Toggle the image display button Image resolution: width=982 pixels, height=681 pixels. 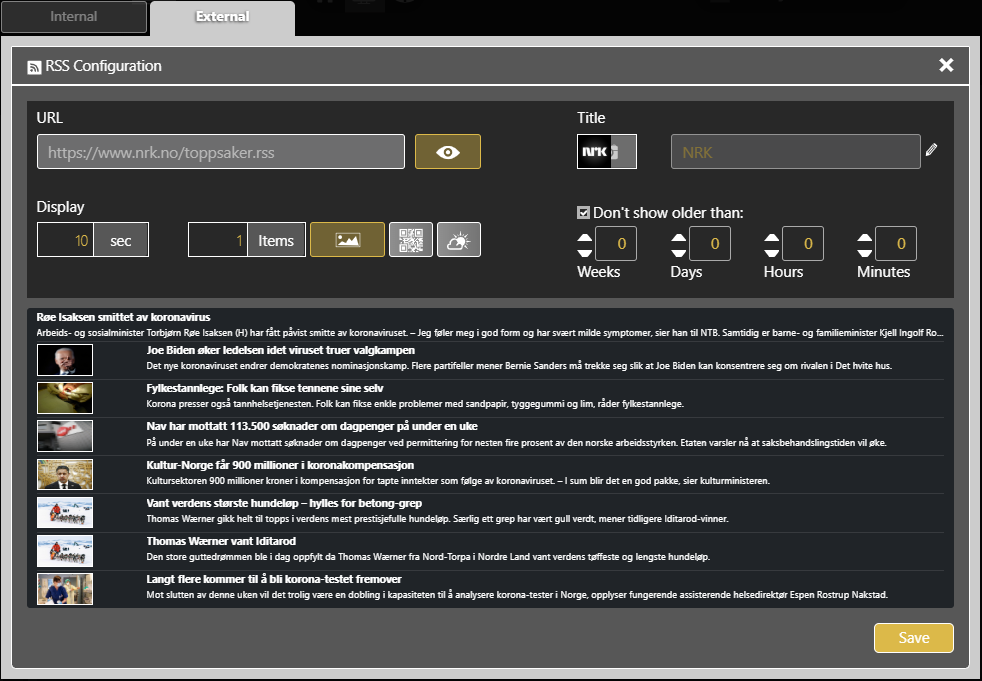click(348, 239)
